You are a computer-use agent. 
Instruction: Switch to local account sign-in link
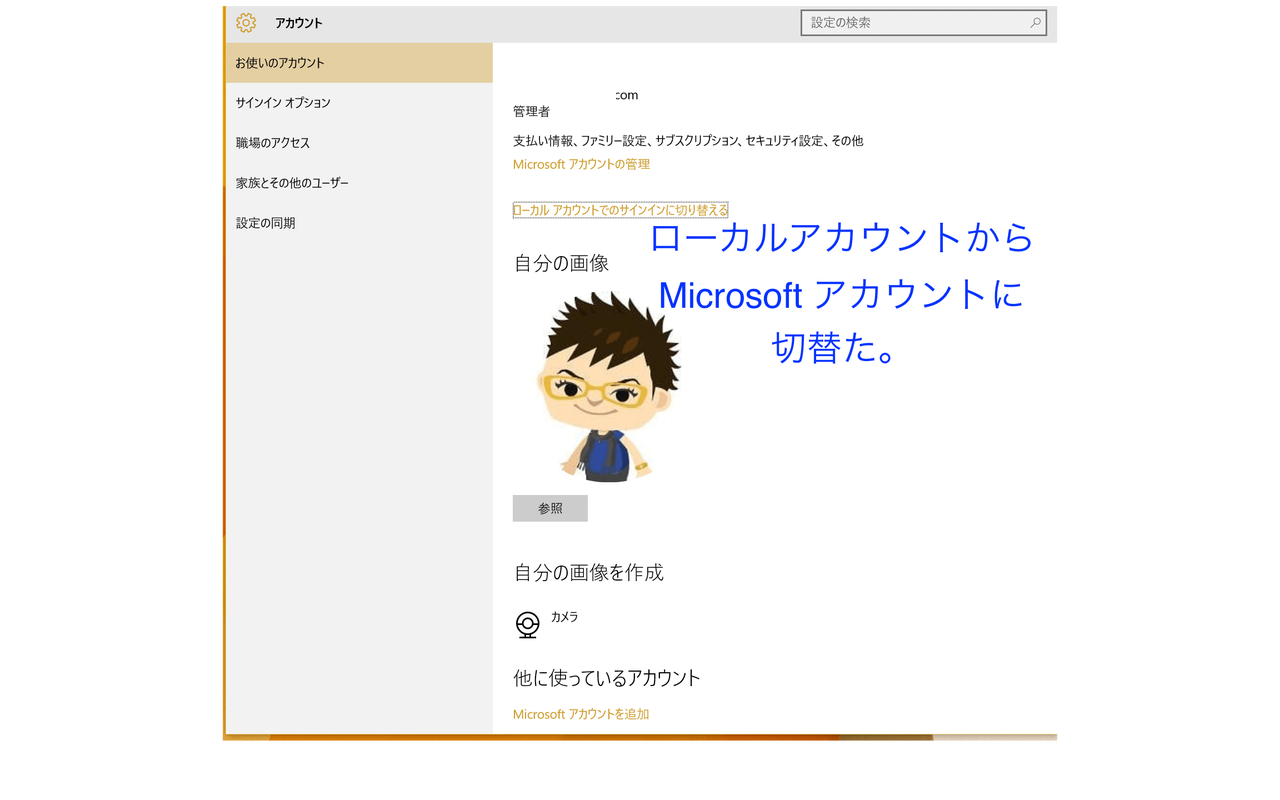(620, 210)
